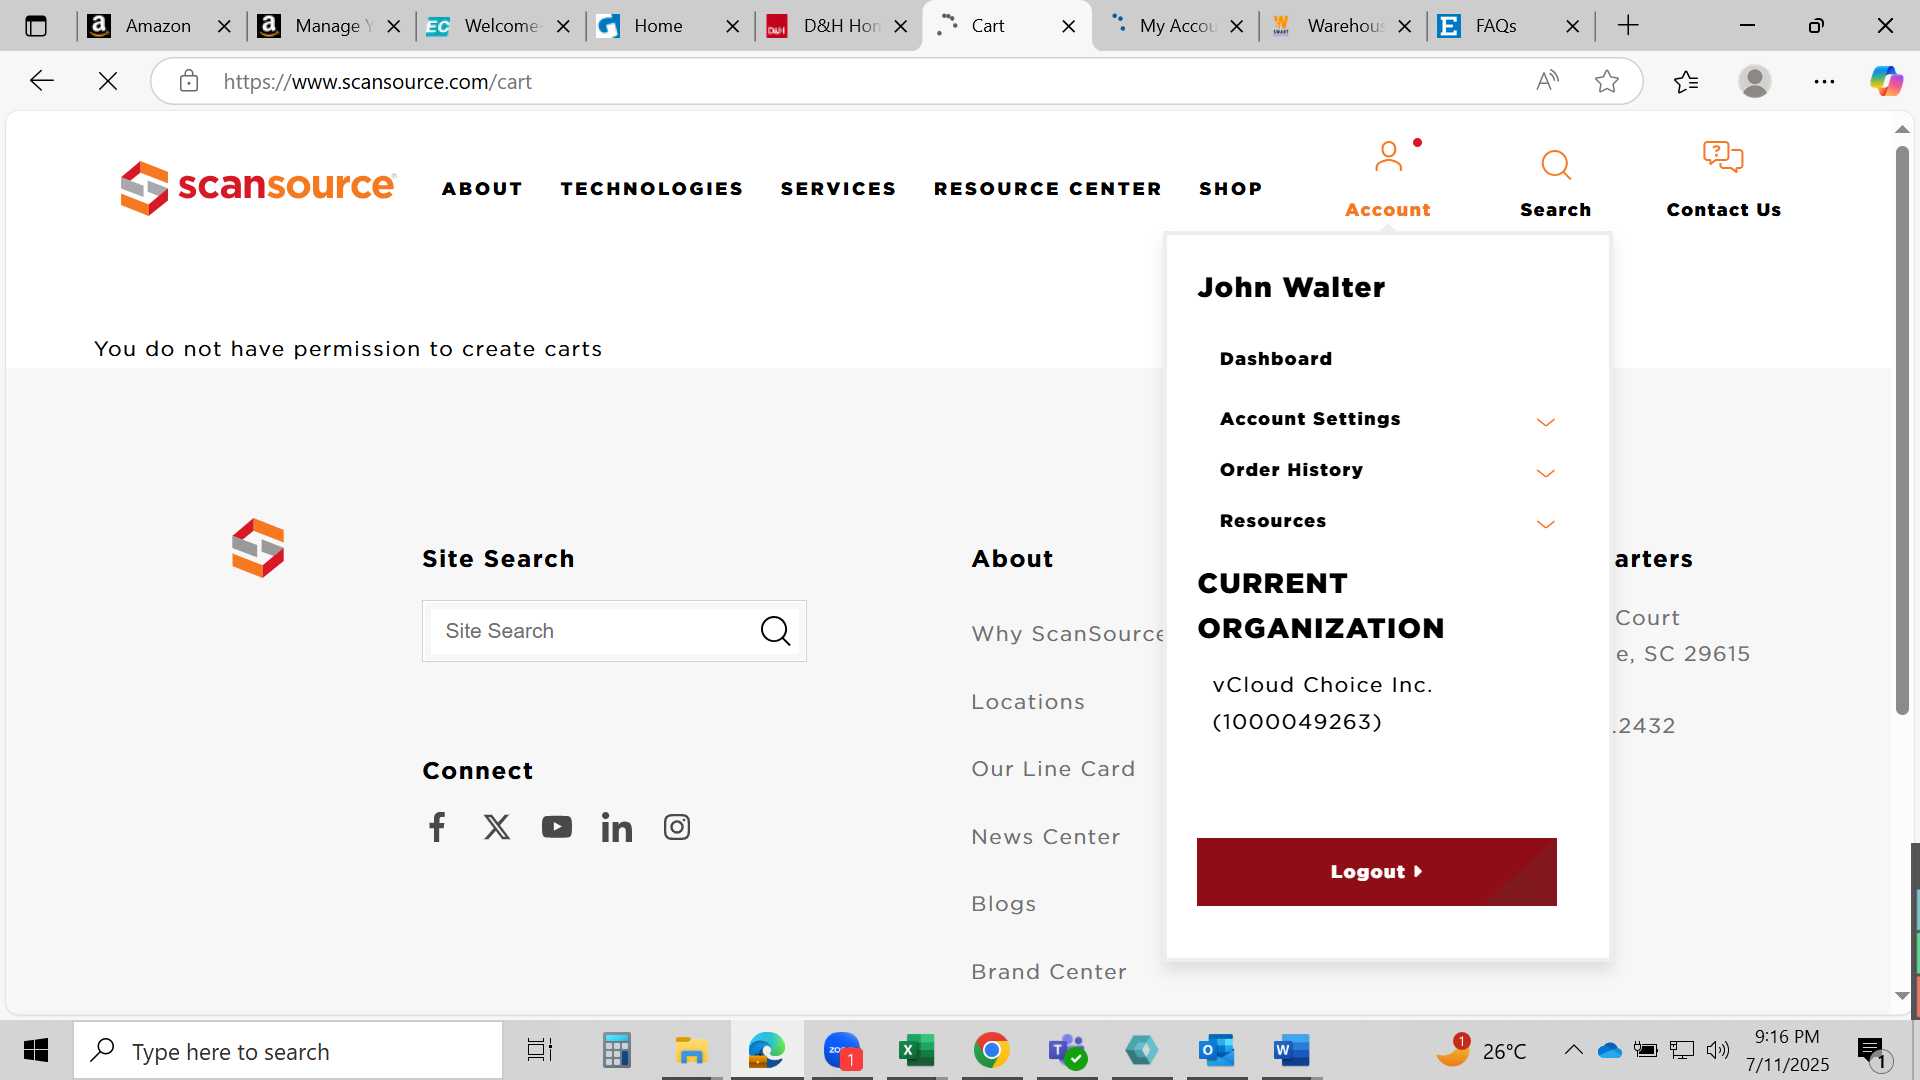Switch to the Amazon tab
Viewport: 1920px width, 1080px height.
(x=158, y=26)
